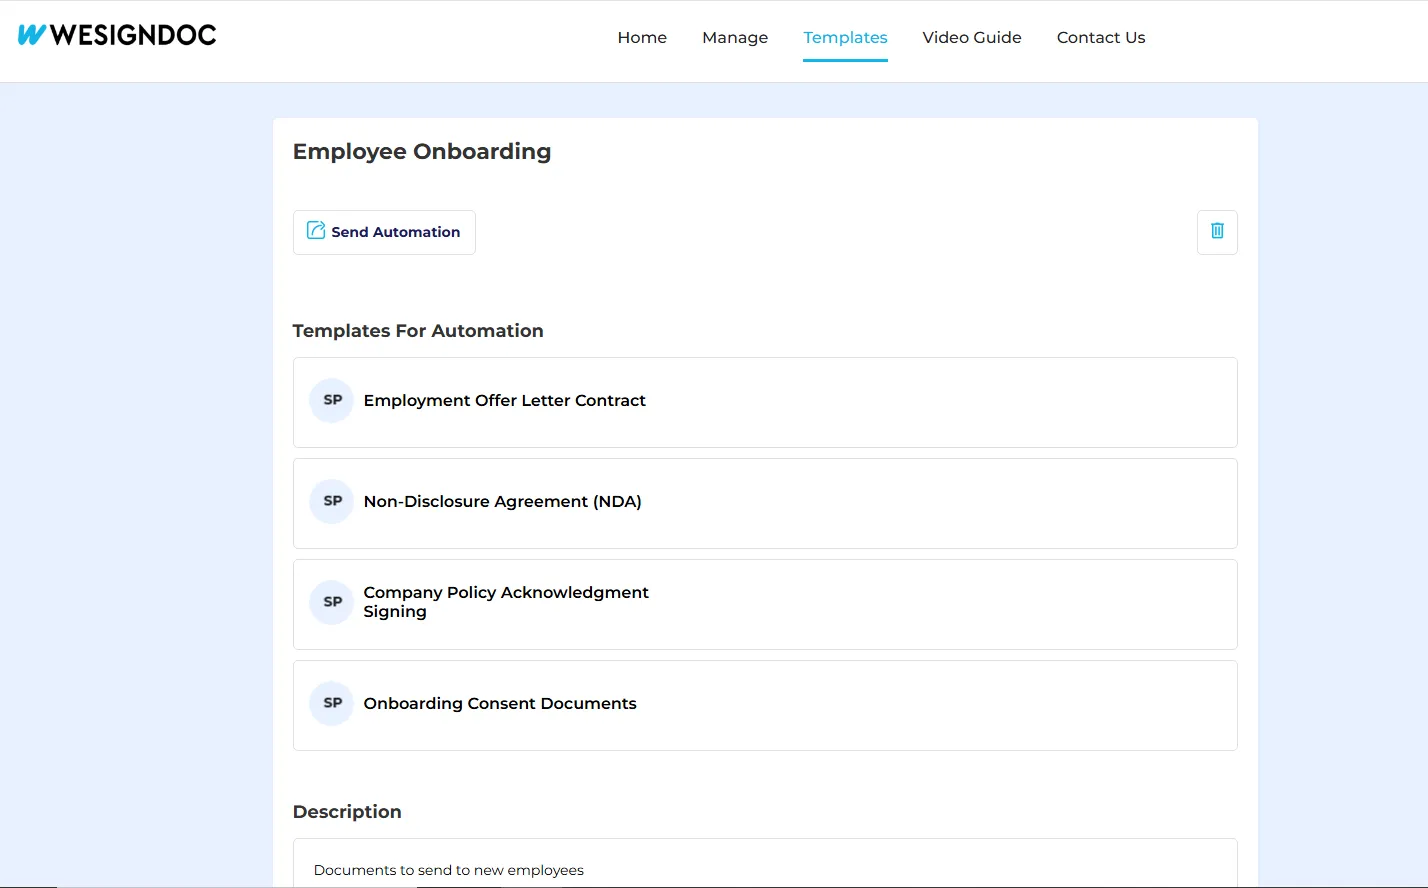This screenshot has width=1428, height=888.
Task: Click the Send Automation edit icon
Action: tap(316, 231)
